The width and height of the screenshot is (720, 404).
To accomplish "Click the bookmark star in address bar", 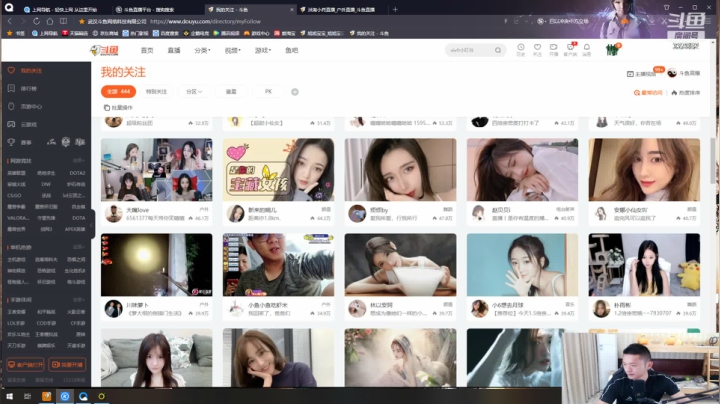I will [x=82, y=21].
